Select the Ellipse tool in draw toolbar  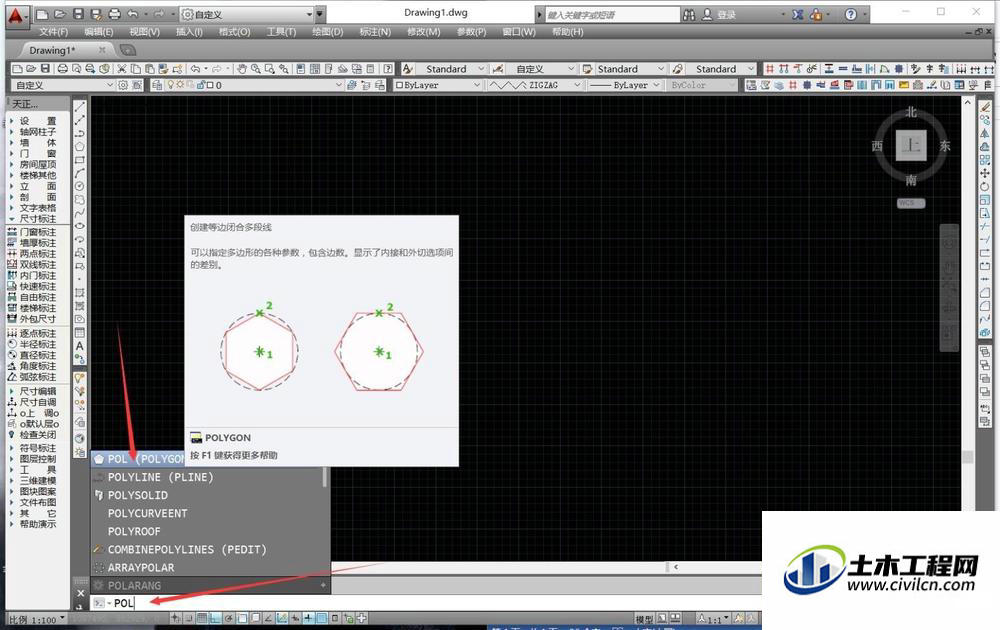(x=80, y=226)
